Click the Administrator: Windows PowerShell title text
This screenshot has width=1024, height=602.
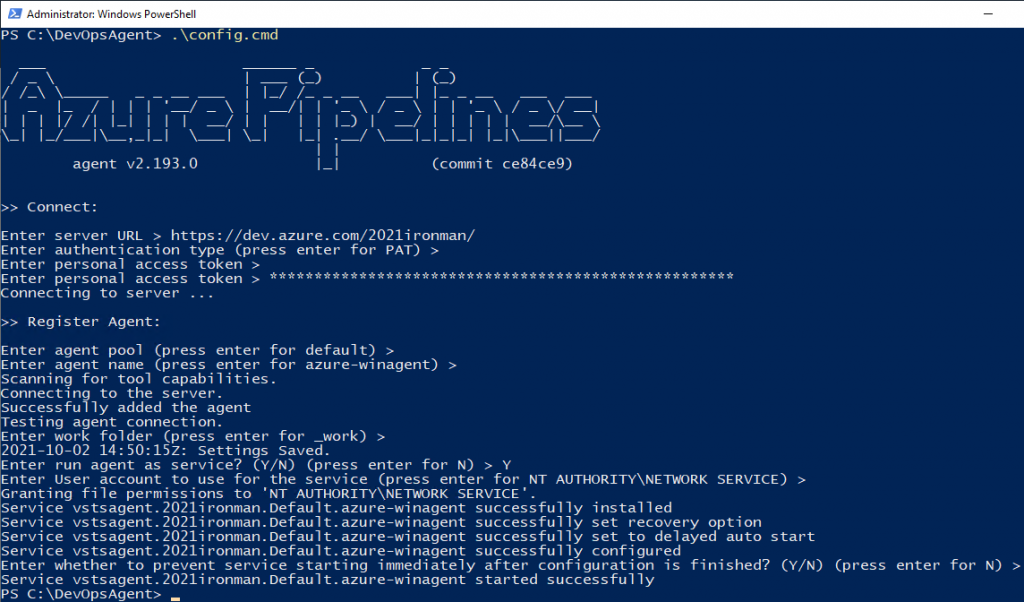pyautogui.click(x=111, y=14)
